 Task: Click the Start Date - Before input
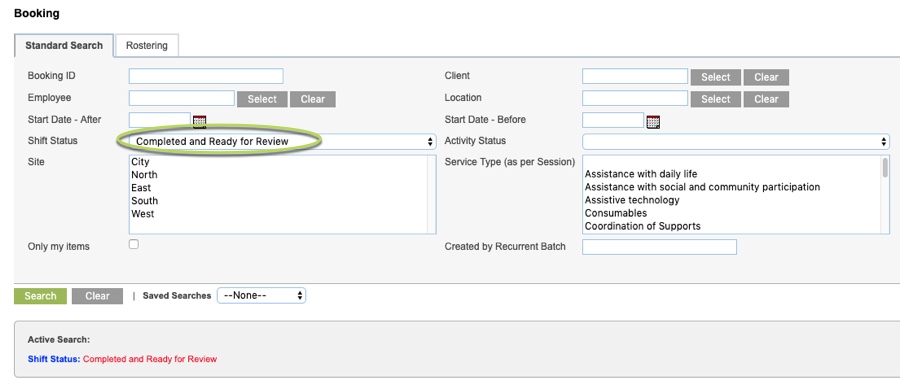613,120
